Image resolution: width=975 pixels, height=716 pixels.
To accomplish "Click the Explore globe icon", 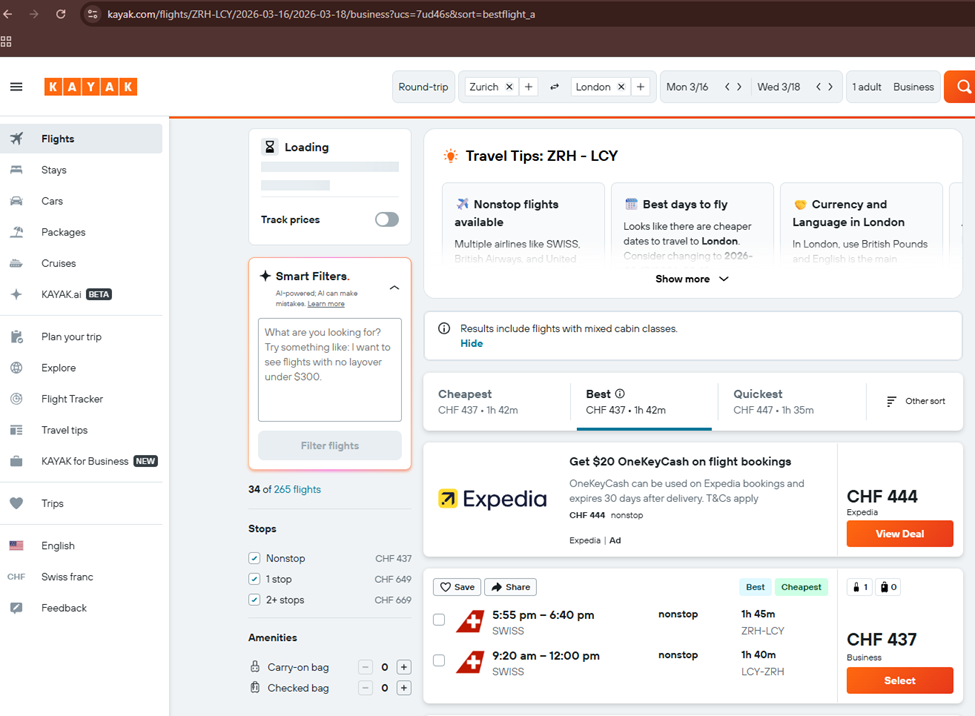I will 17,368.
